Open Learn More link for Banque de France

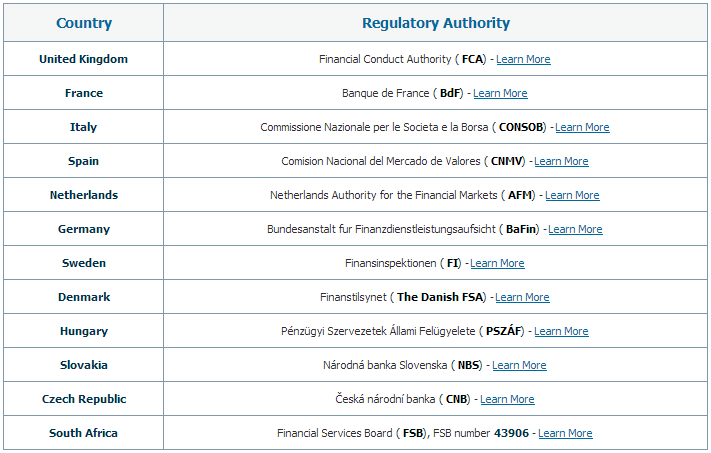pyautogui.click(x=500, y=93)
